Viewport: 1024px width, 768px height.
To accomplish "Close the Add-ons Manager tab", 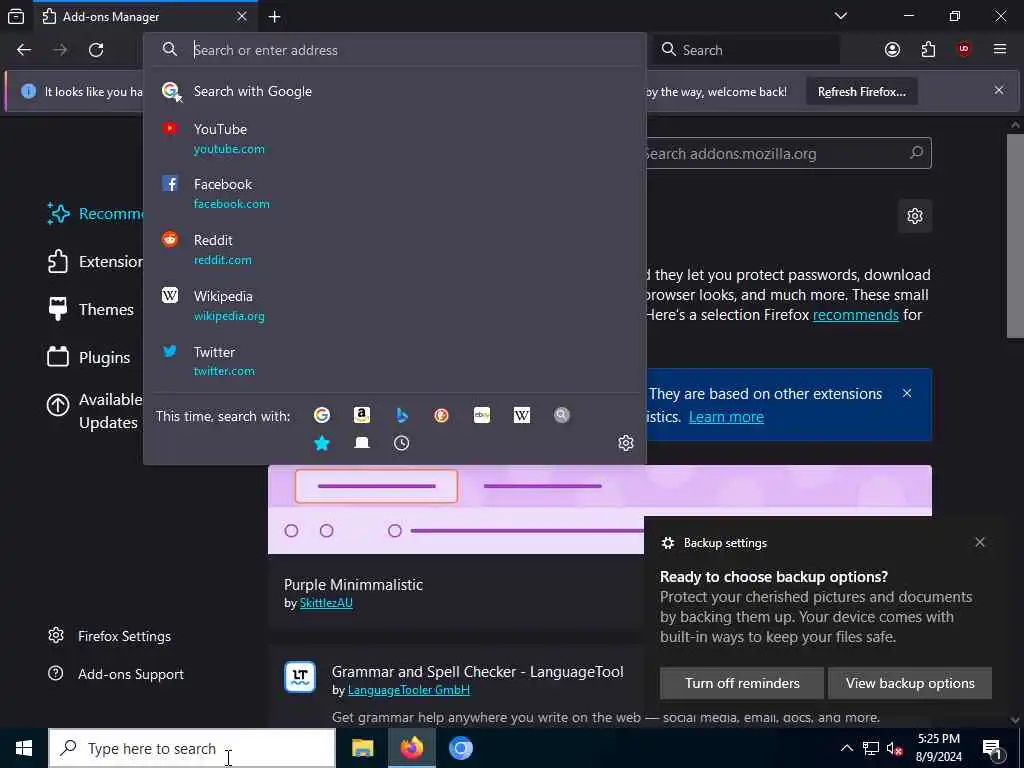I will pyautogui.click(x=242, y=16).
